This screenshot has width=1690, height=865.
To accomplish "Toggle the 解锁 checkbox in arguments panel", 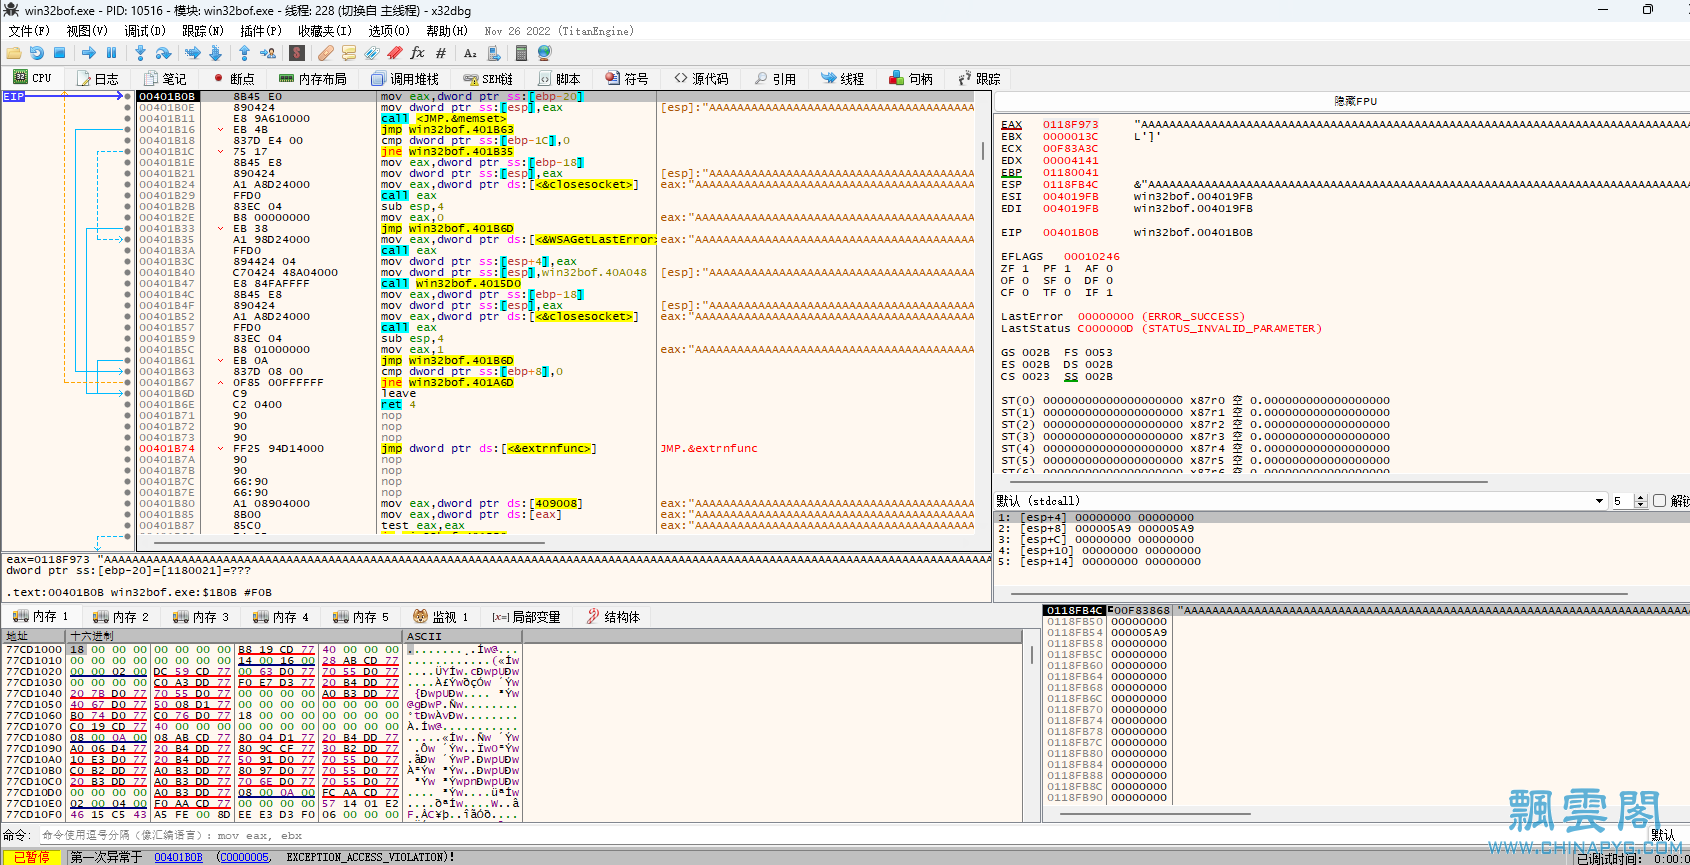I will coord(1660,501).
